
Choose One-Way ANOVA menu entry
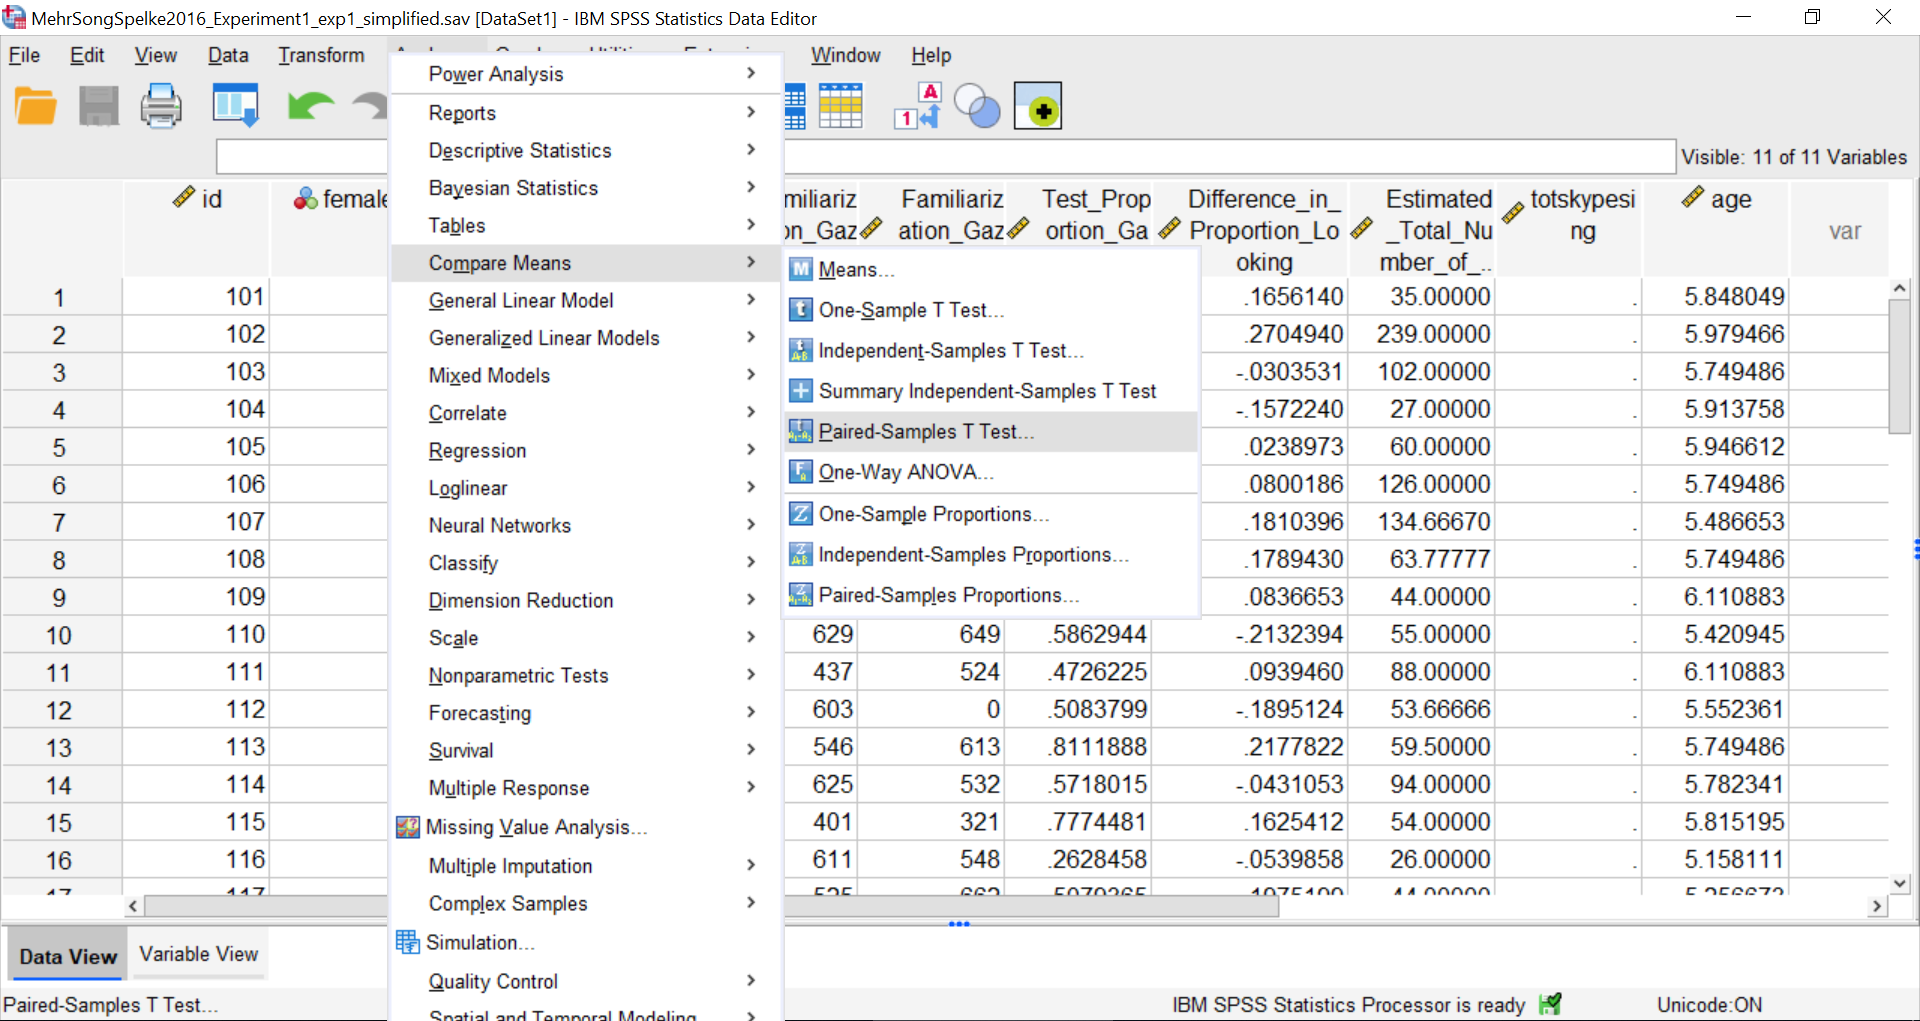tap(991, 472)
